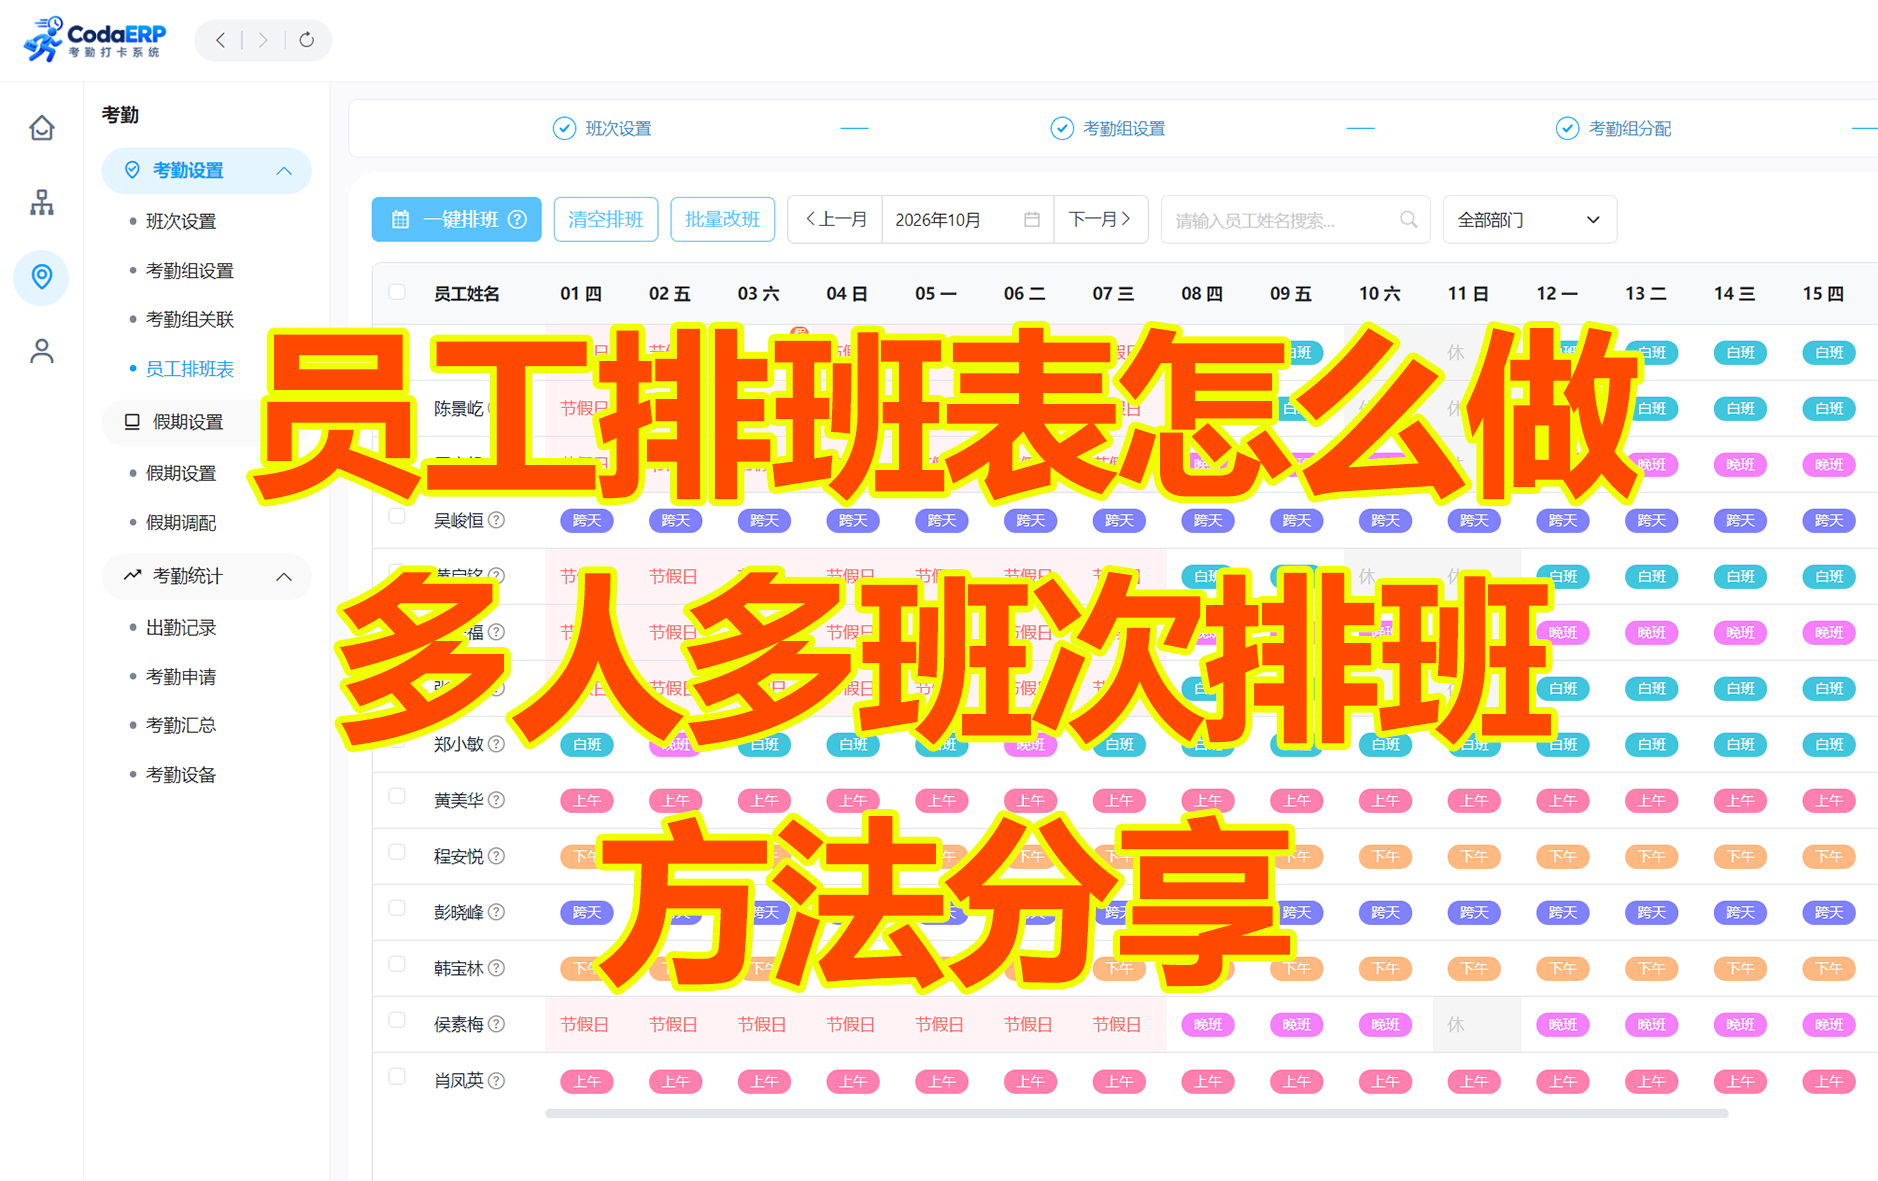Go forward with the forward arrow
Viewport: 1878px width, 1181px height.
263,40
